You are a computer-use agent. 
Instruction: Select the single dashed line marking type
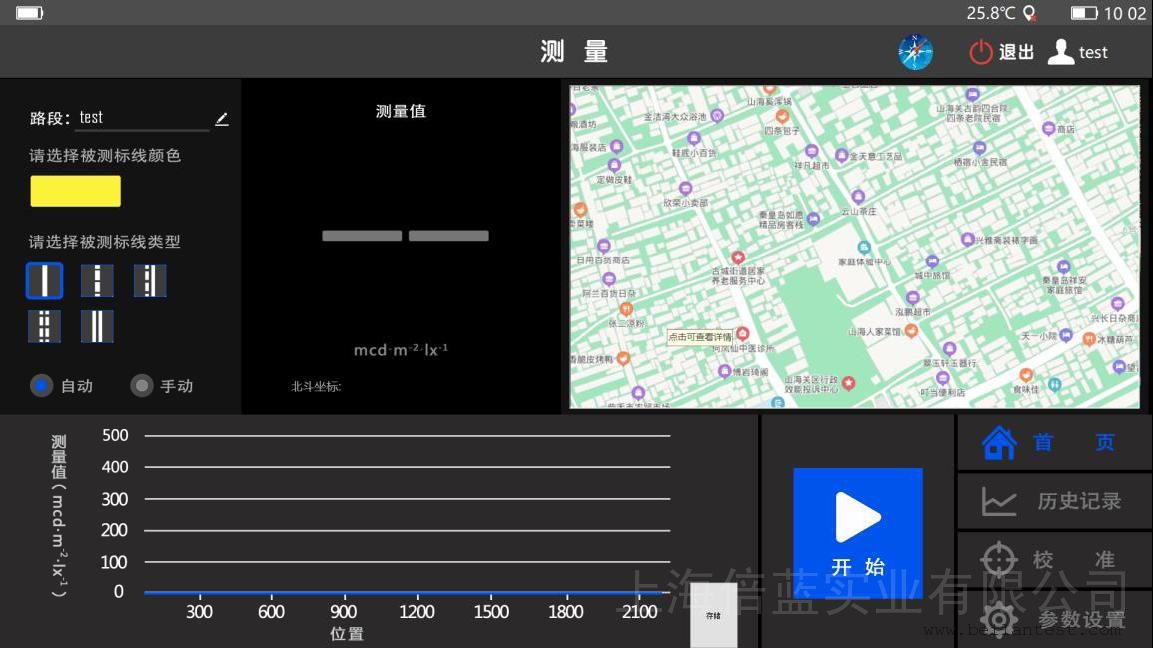97,281
